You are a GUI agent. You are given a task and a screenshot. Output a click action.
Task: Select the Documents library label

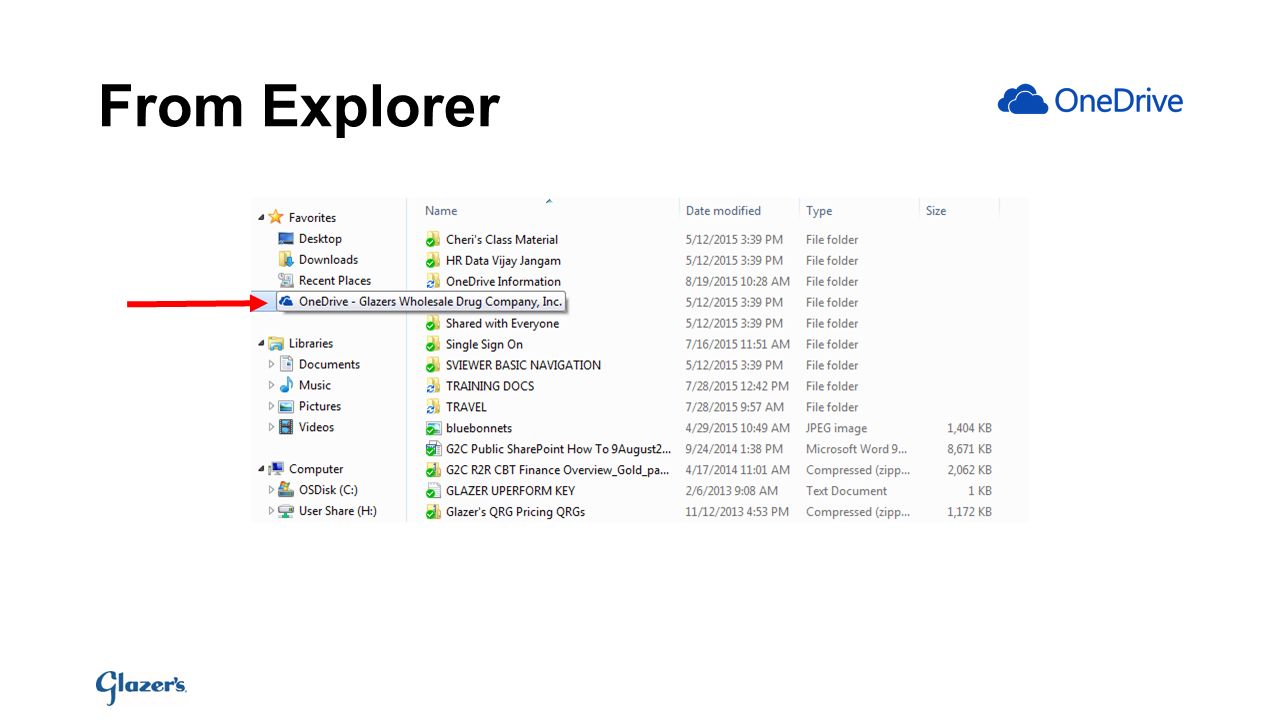(x=329, y=365)
